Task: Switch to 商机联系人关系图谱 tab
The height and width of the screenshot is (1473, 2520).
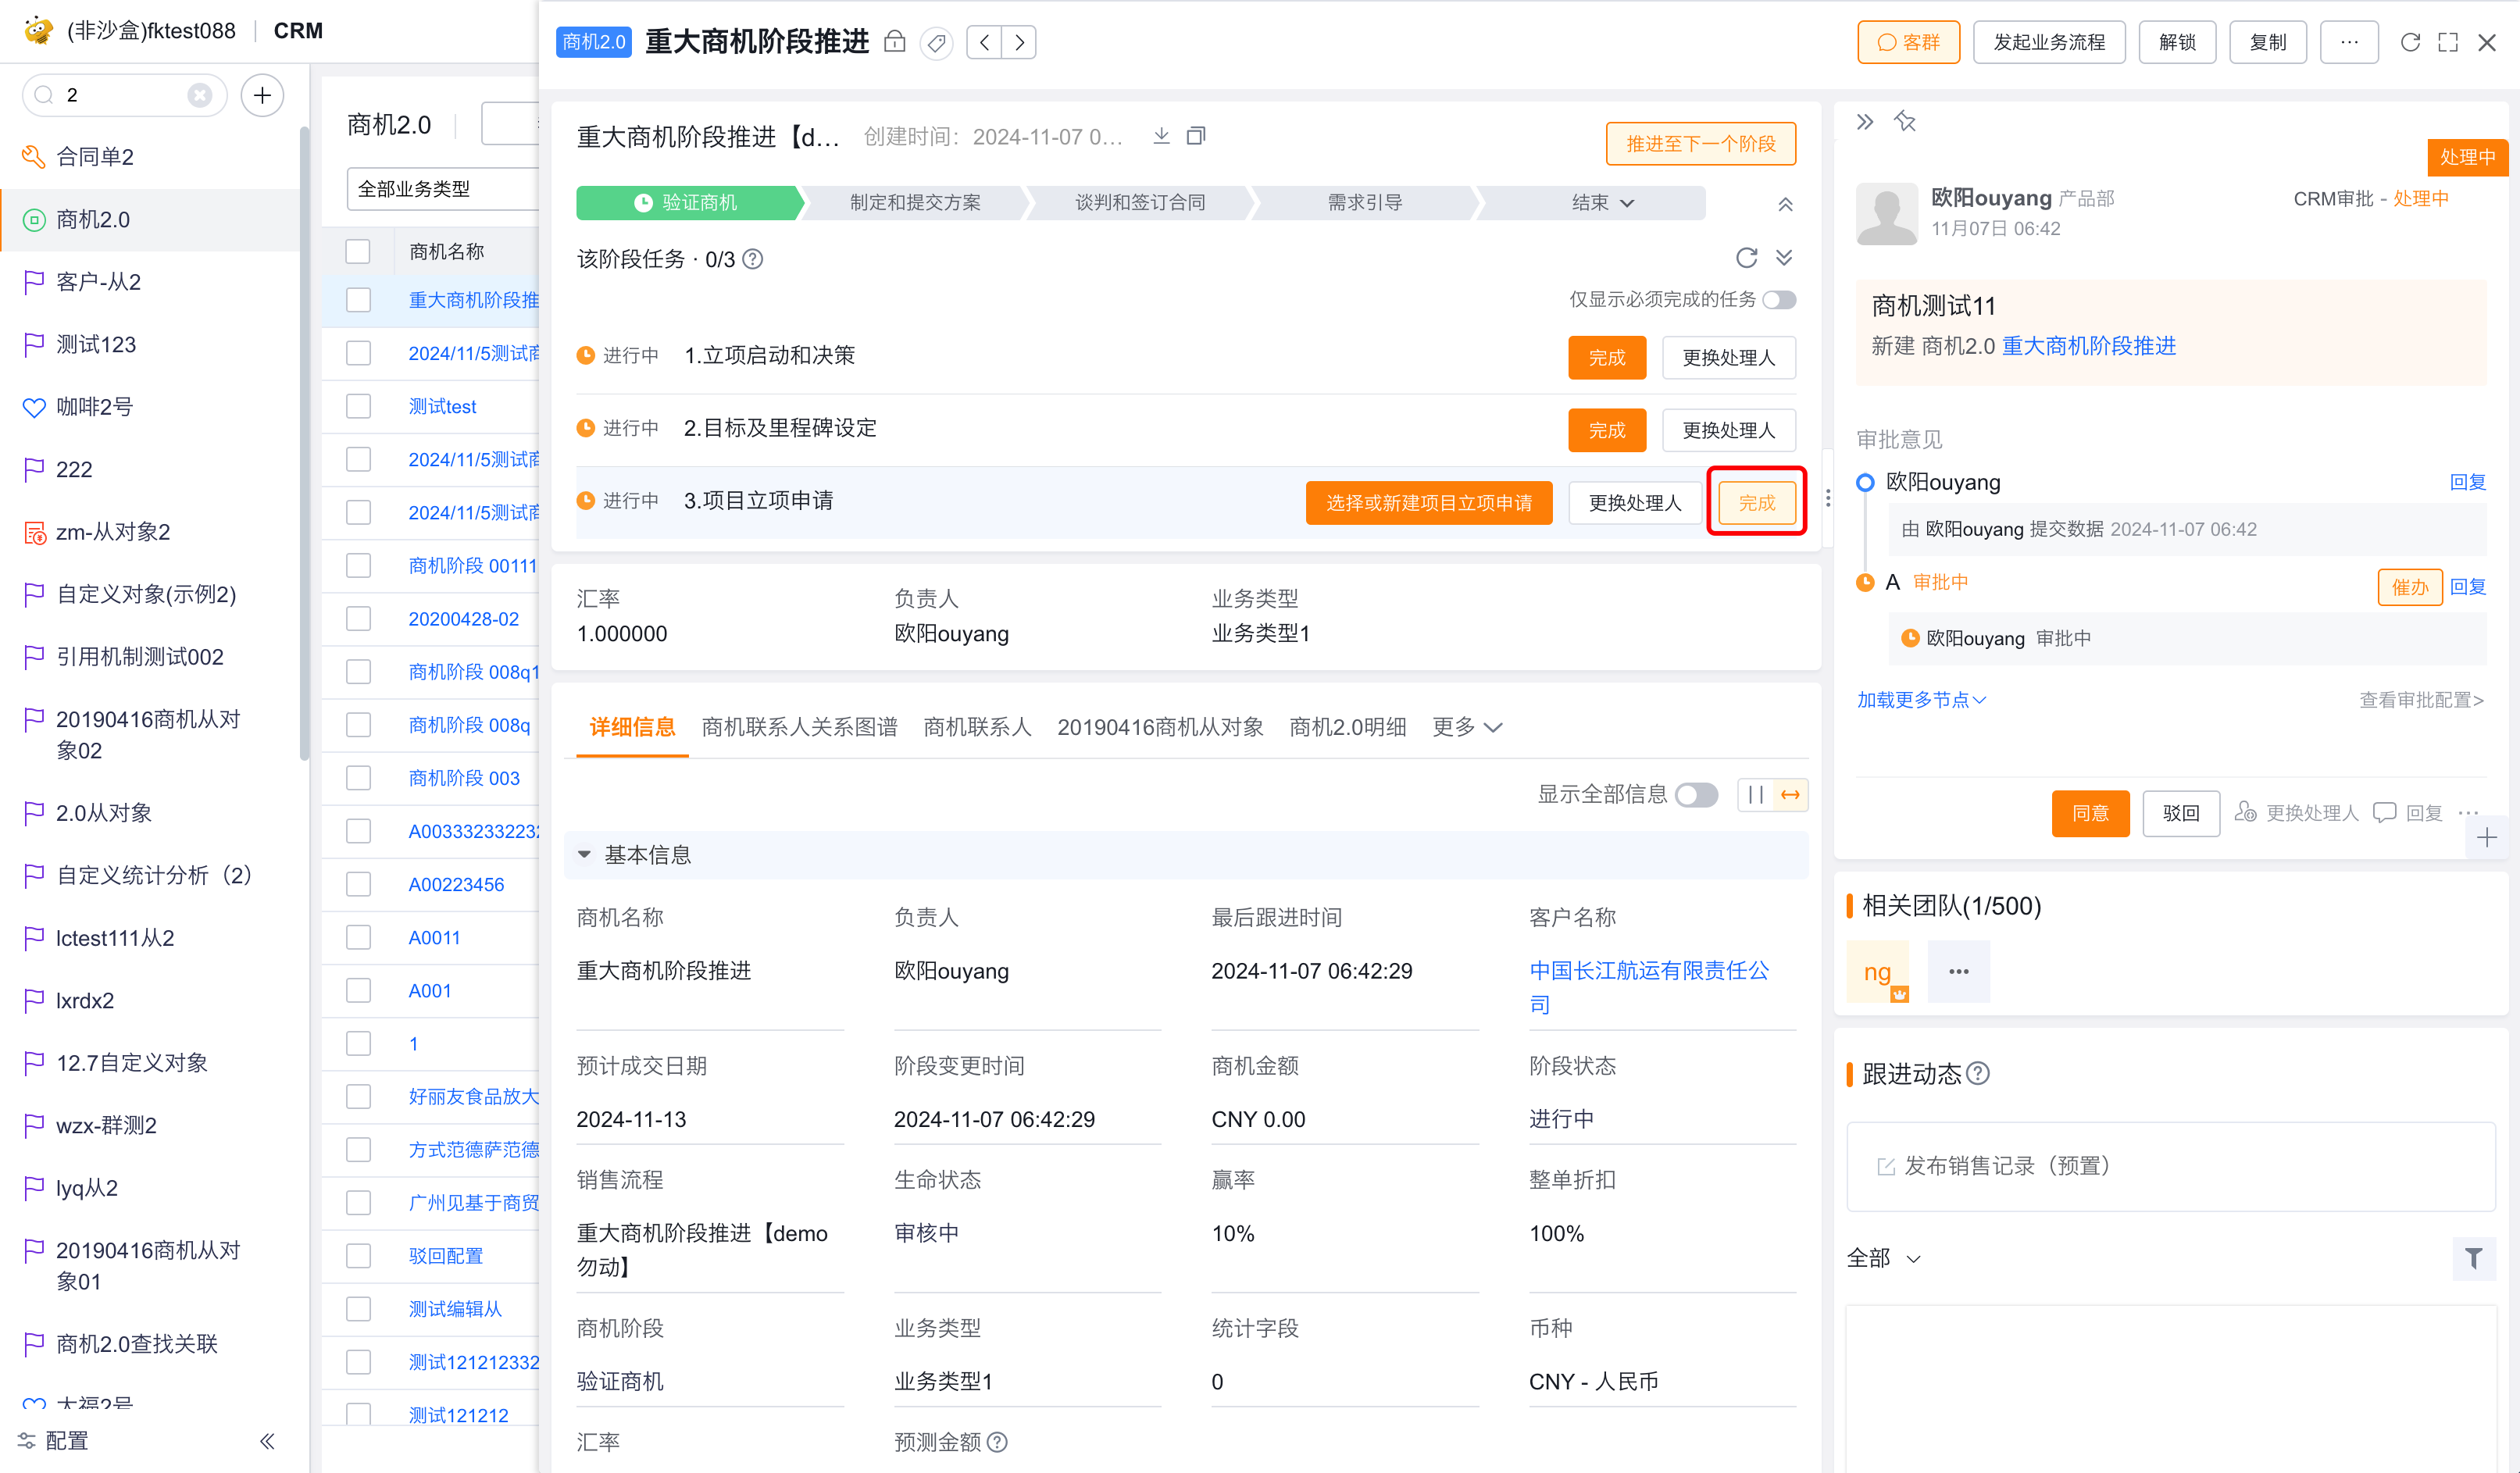Action: point(799,727)
